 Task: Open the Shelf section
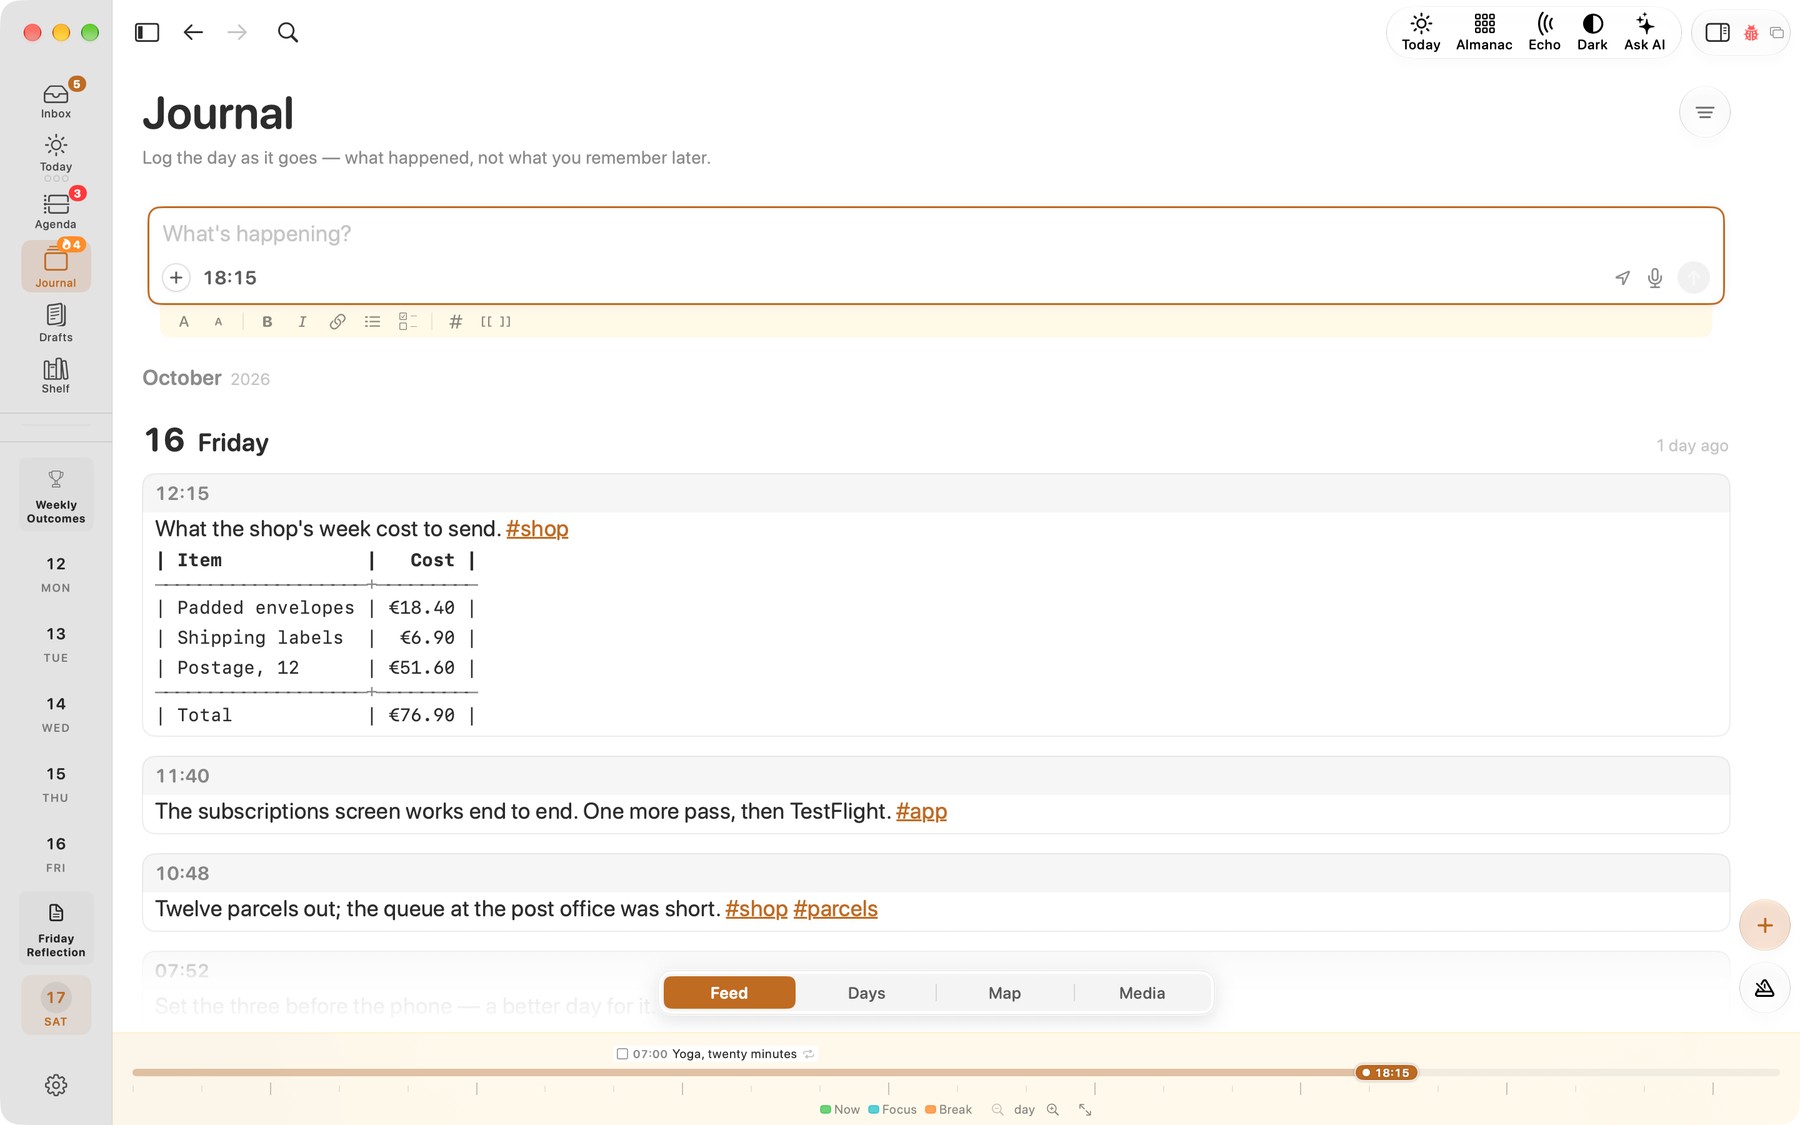(x=56, y=376)
